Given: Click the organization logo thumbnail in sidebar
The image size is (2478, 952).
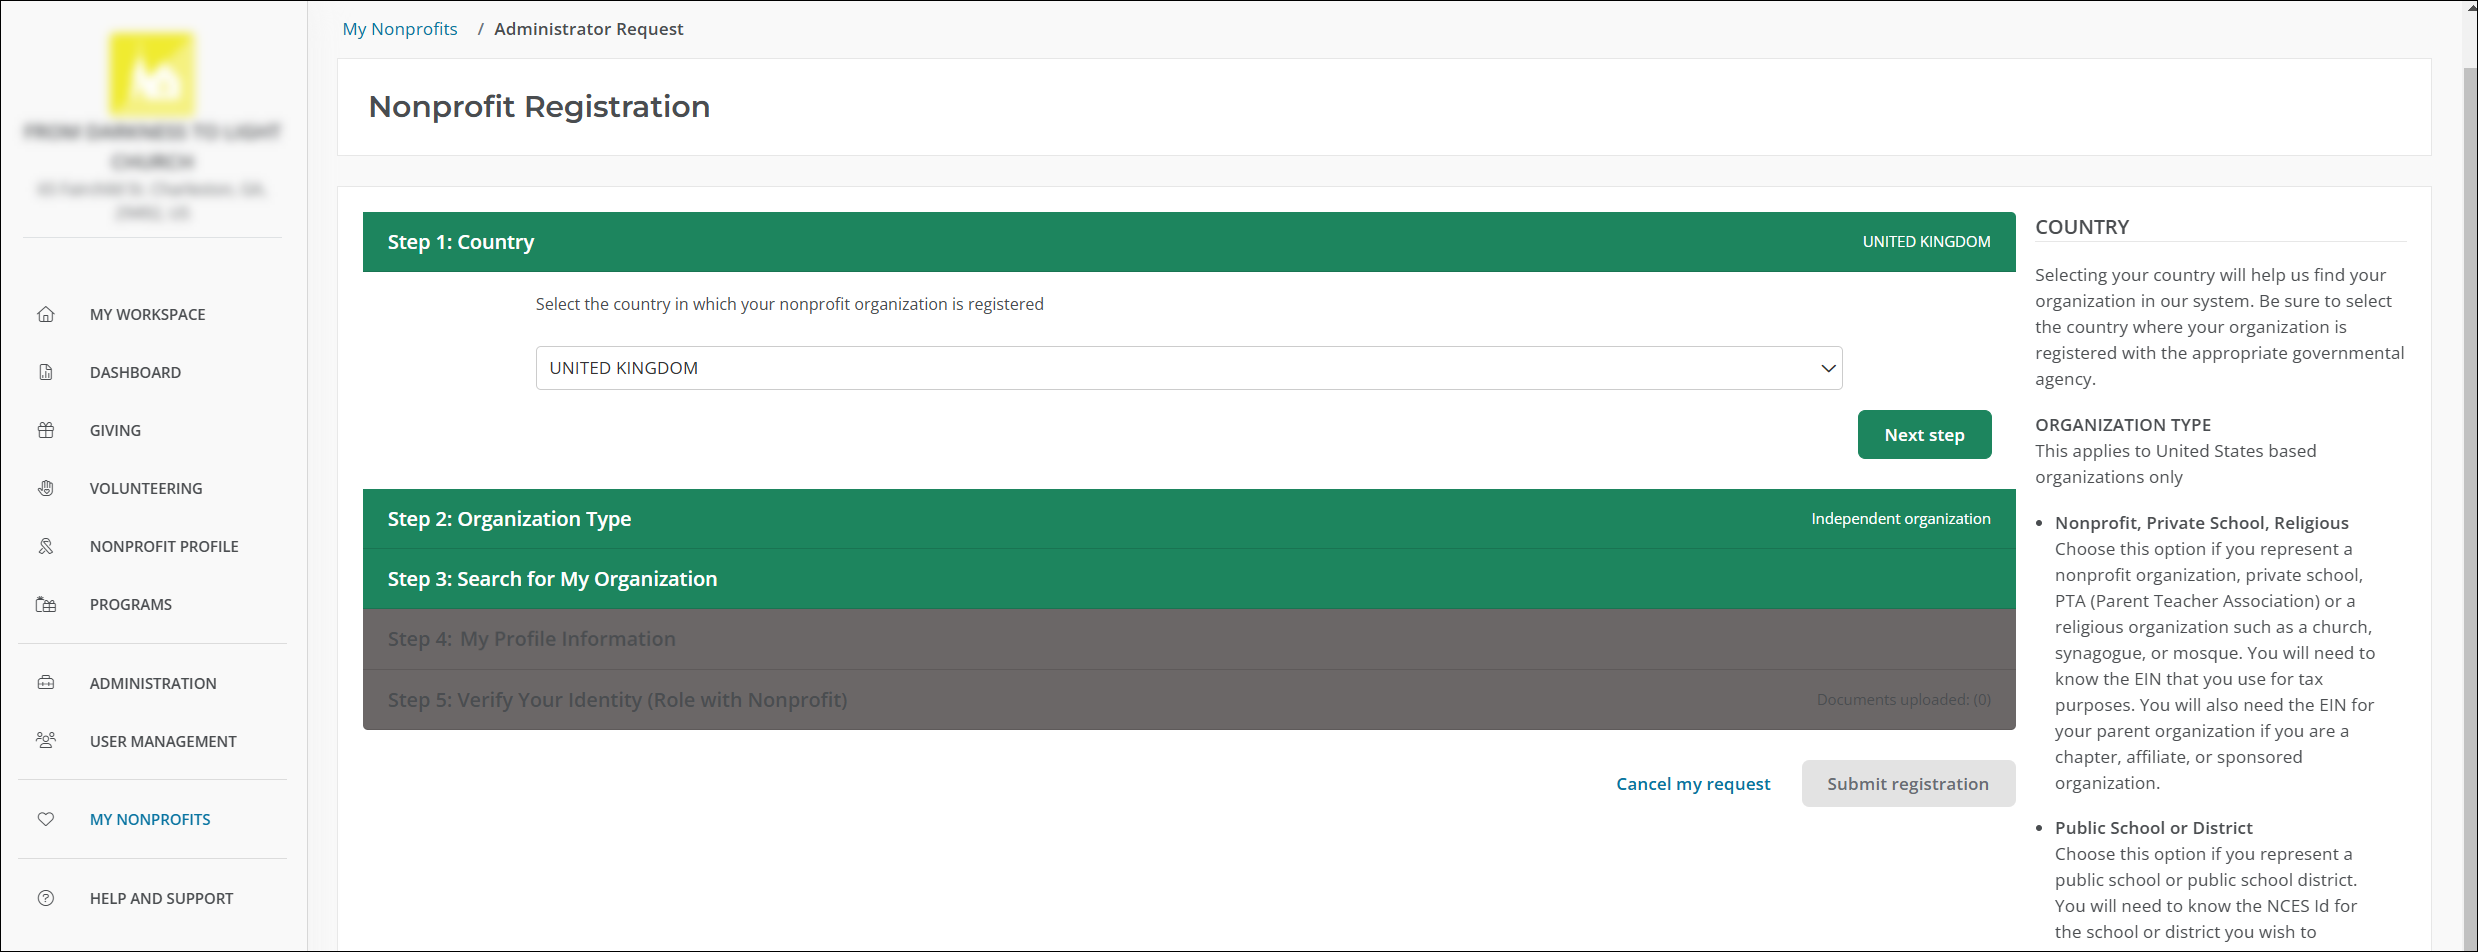Looking at the screenshot, I should click(152, 75).
